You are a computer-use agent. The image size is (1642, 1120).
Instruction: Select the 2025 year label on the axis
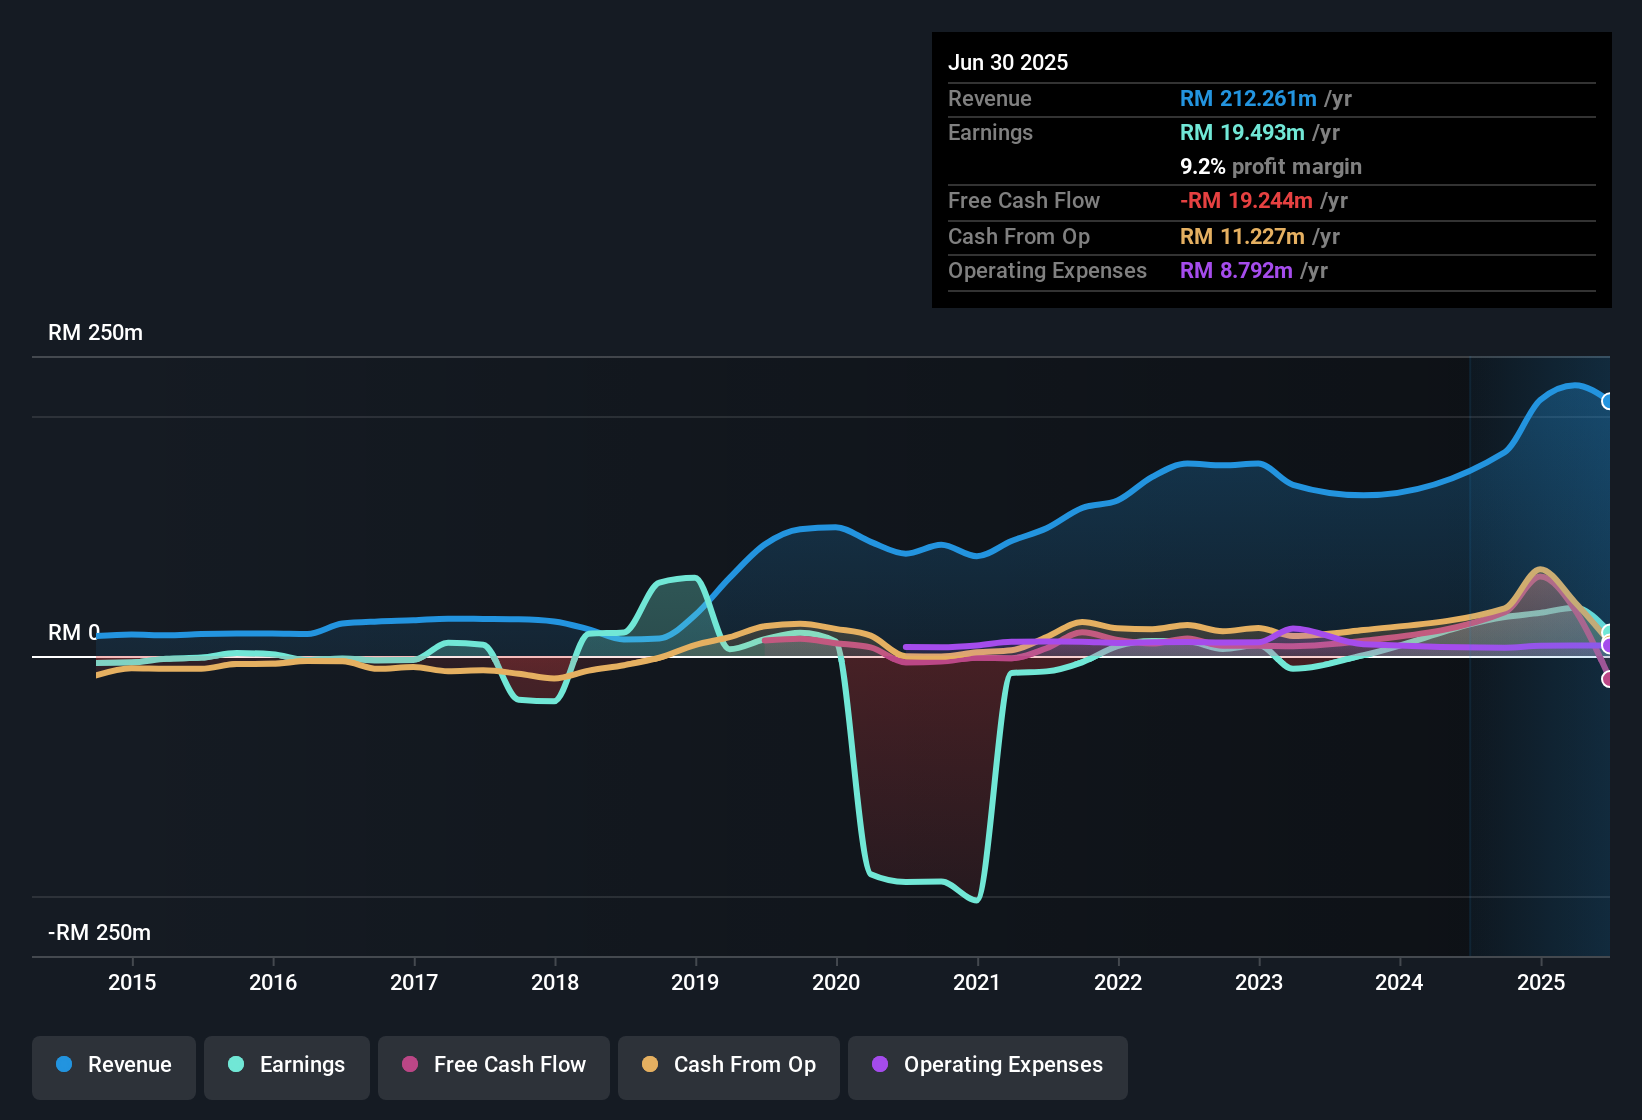[x=1541, y=982]
